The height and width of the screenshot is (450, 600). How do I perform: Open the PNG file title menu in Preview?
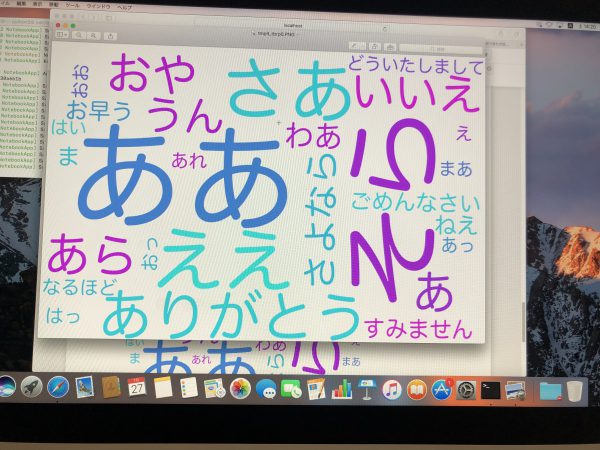[274, 34]
